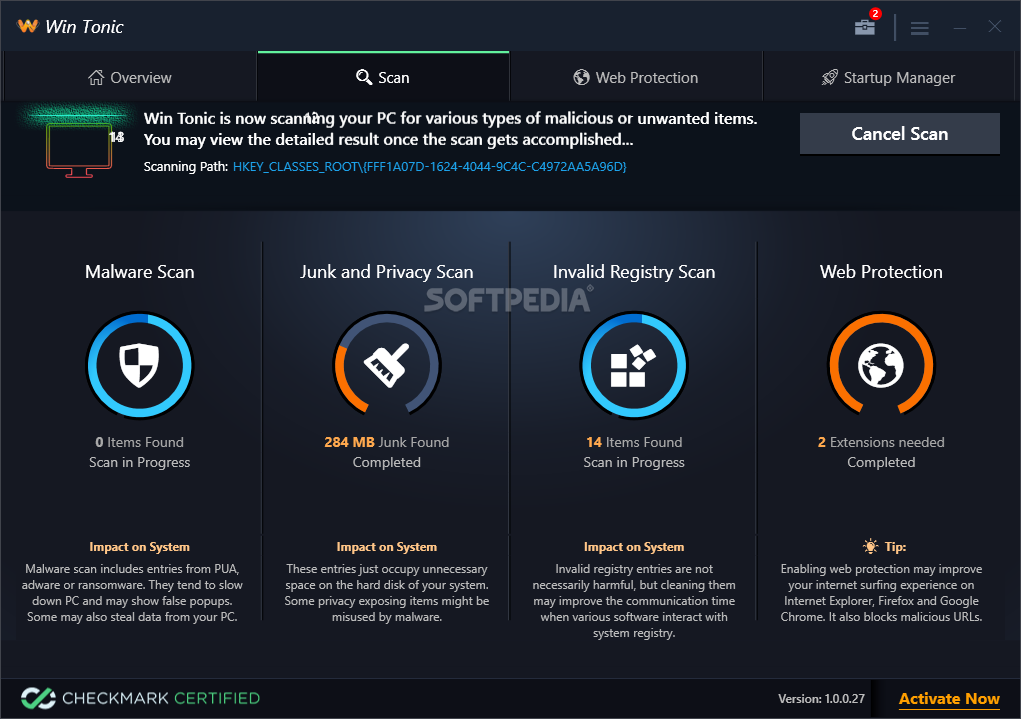Click the 'Win Tonic' title text

(x=84, y=27)
